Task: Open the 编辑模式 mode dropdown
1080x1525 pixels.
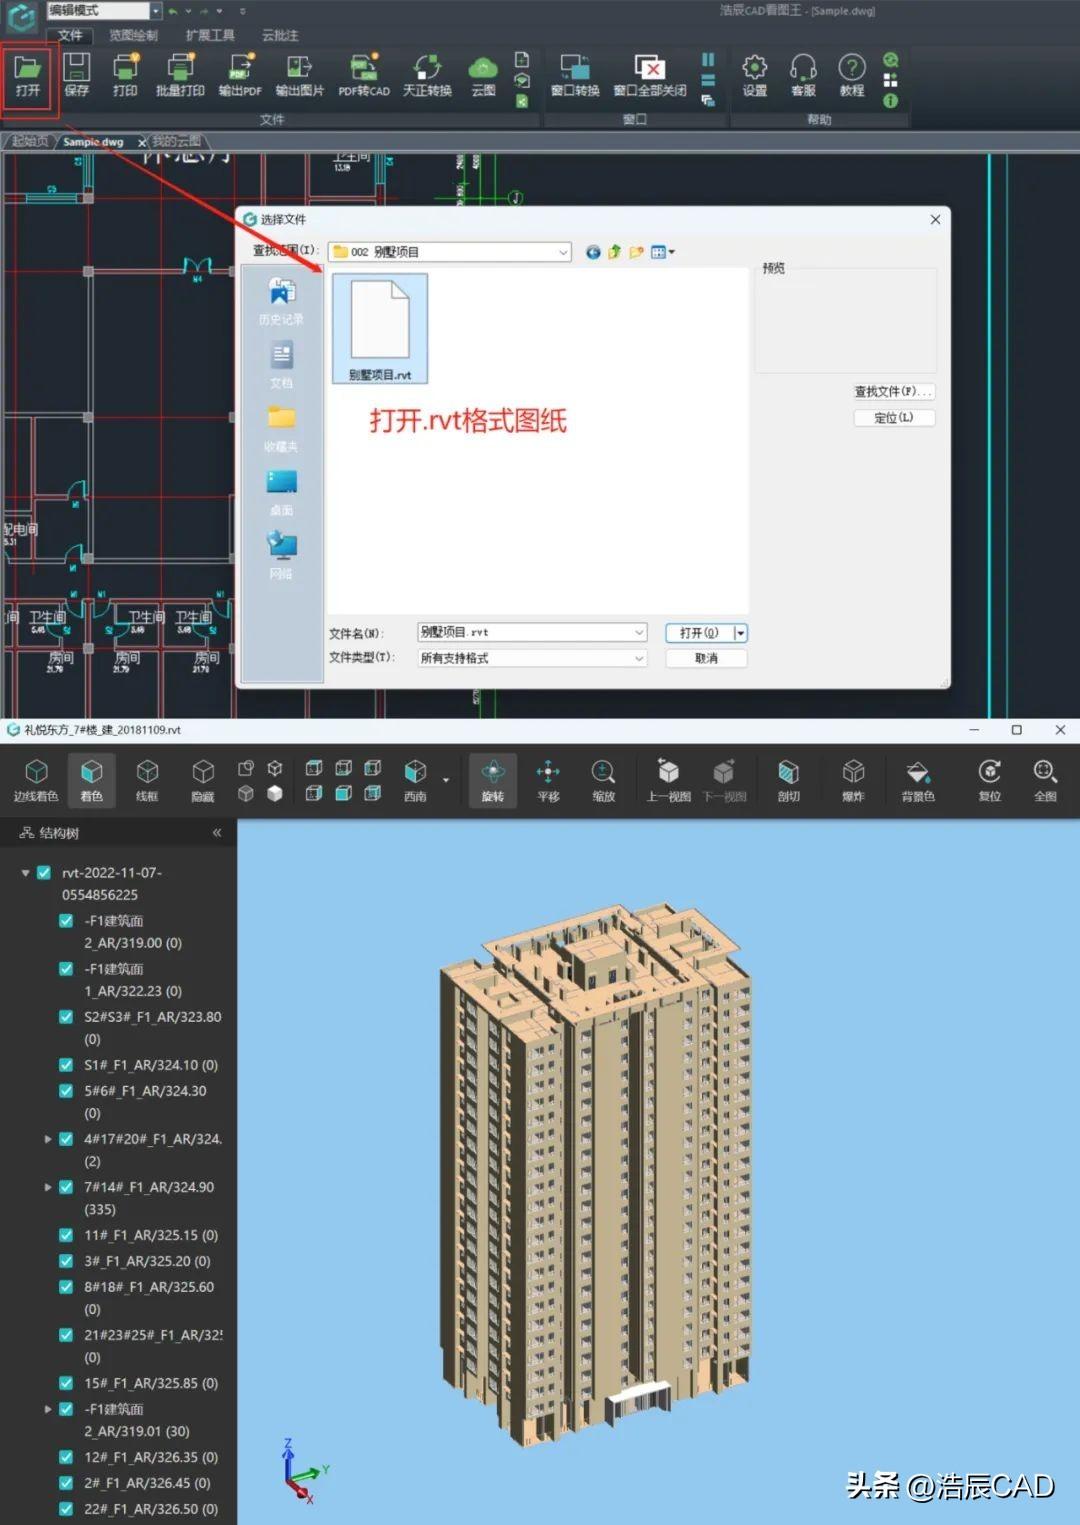Action: point(156,10)
